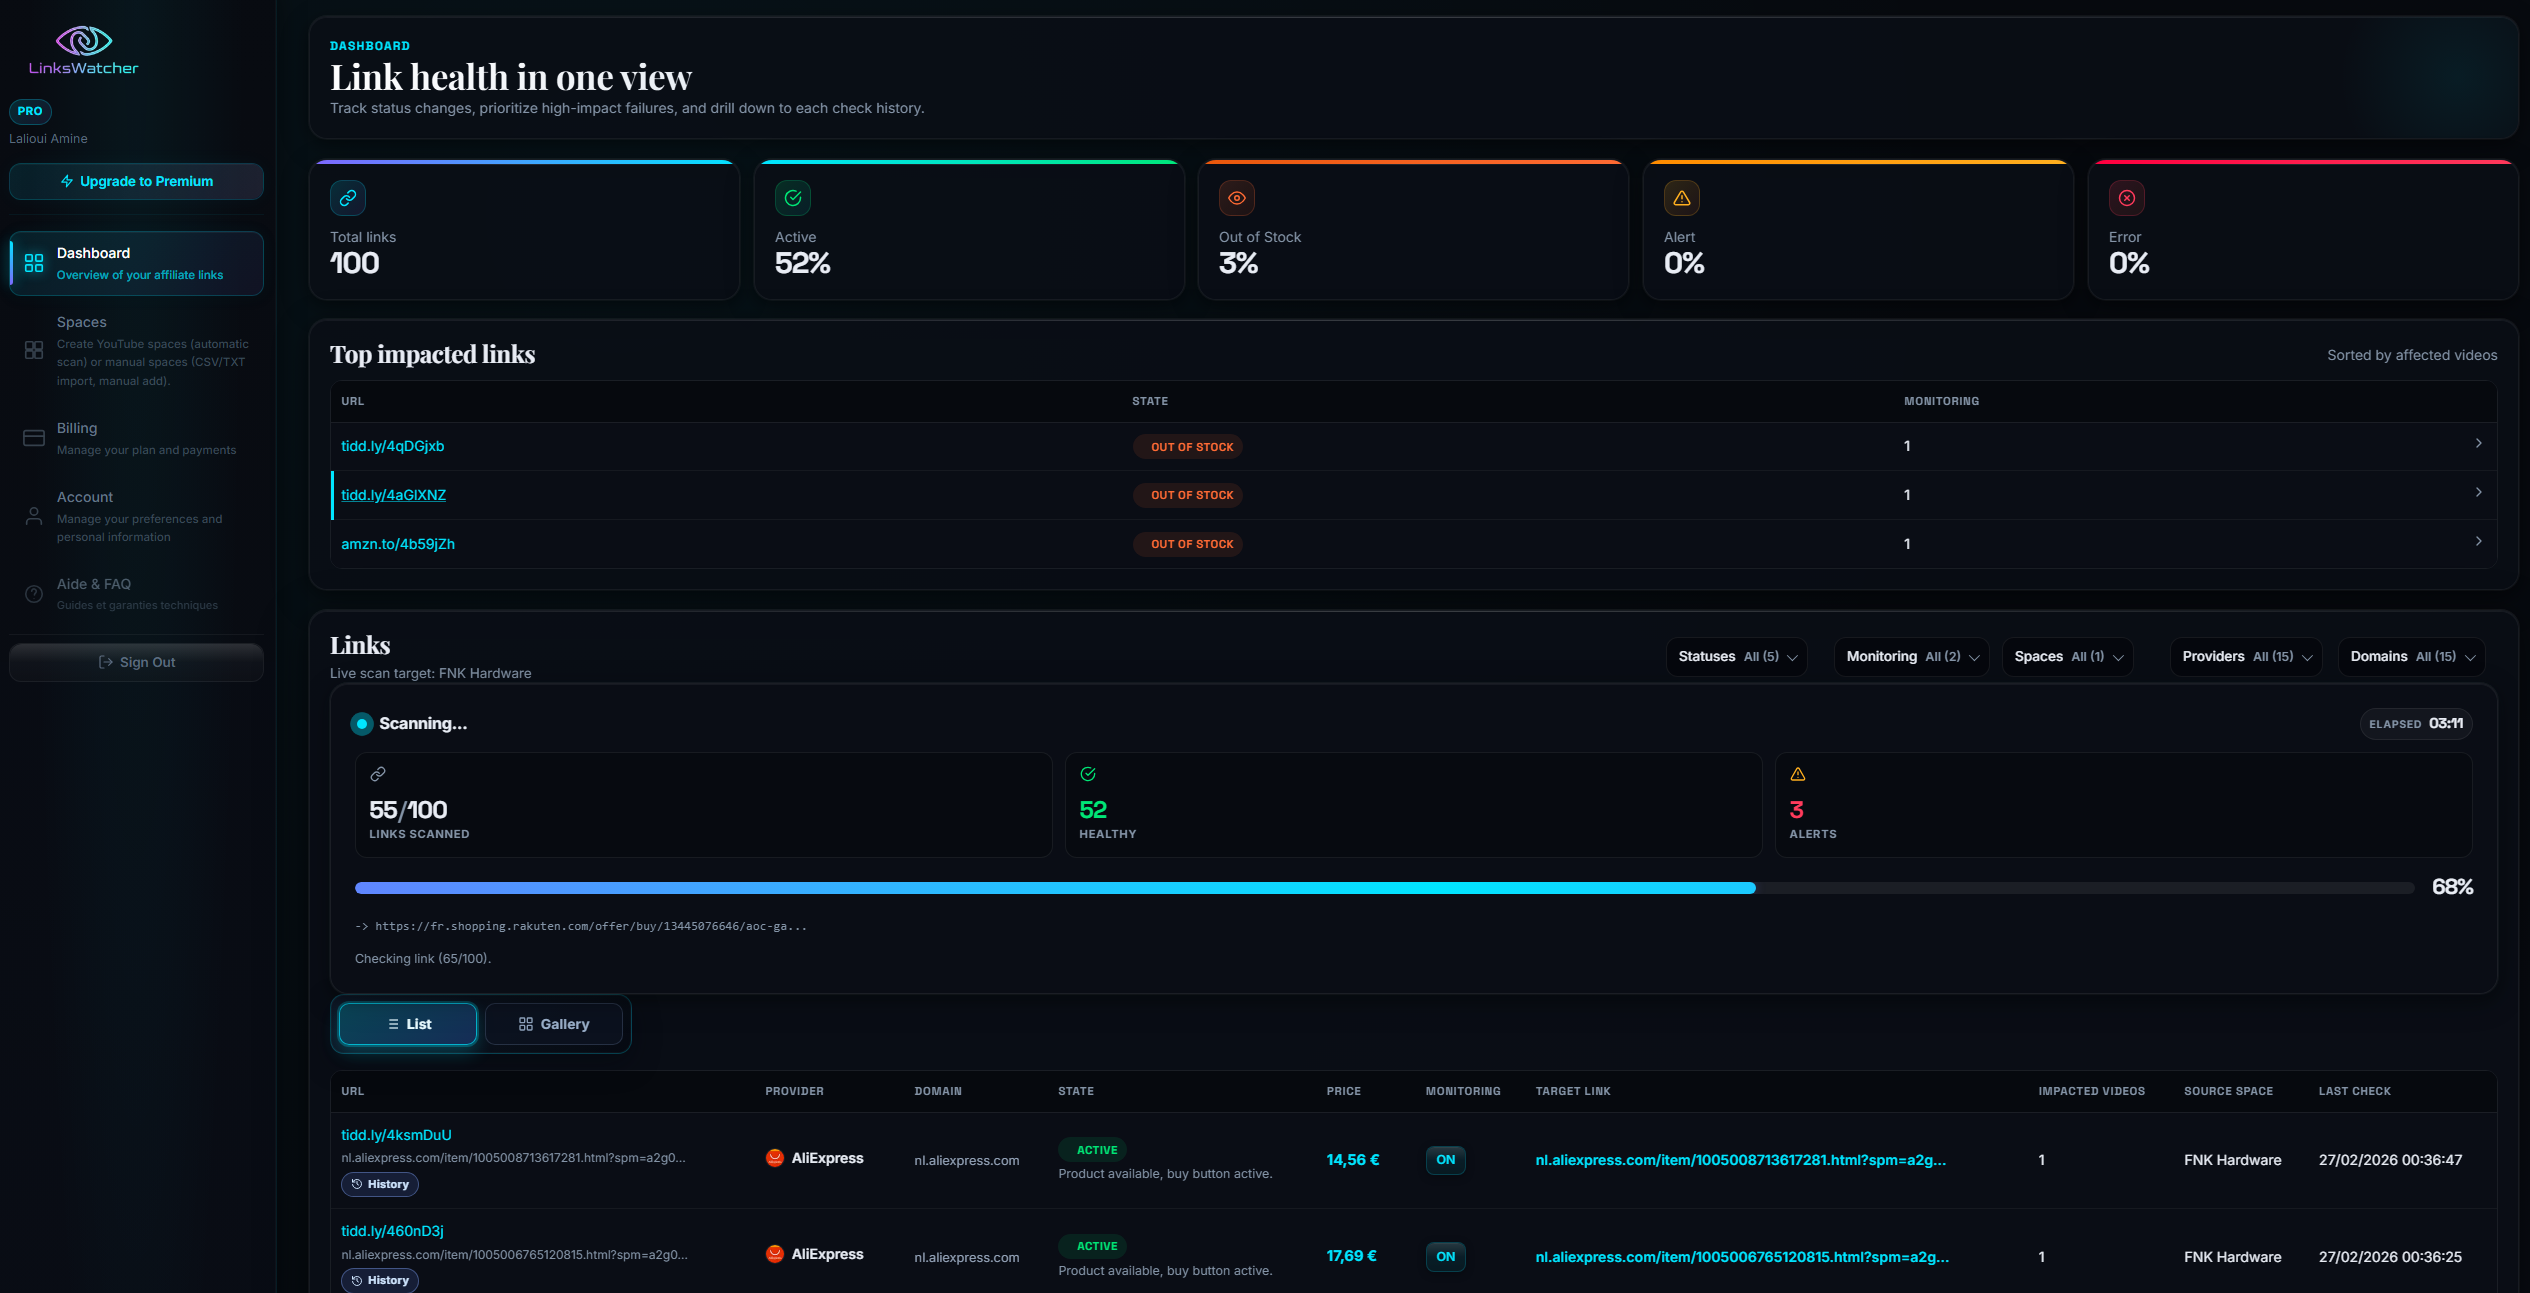Click the Out of Stock eye icon
Viewport: 2530px width, 1293px height.
(x=1236, y=198)
